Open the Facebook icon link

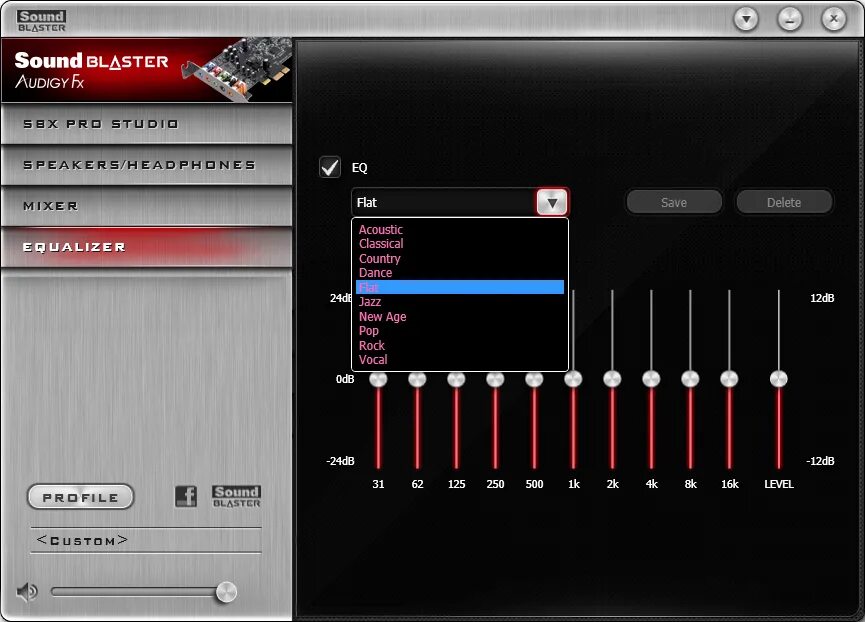pyautogui.click(x=186, y=496)
